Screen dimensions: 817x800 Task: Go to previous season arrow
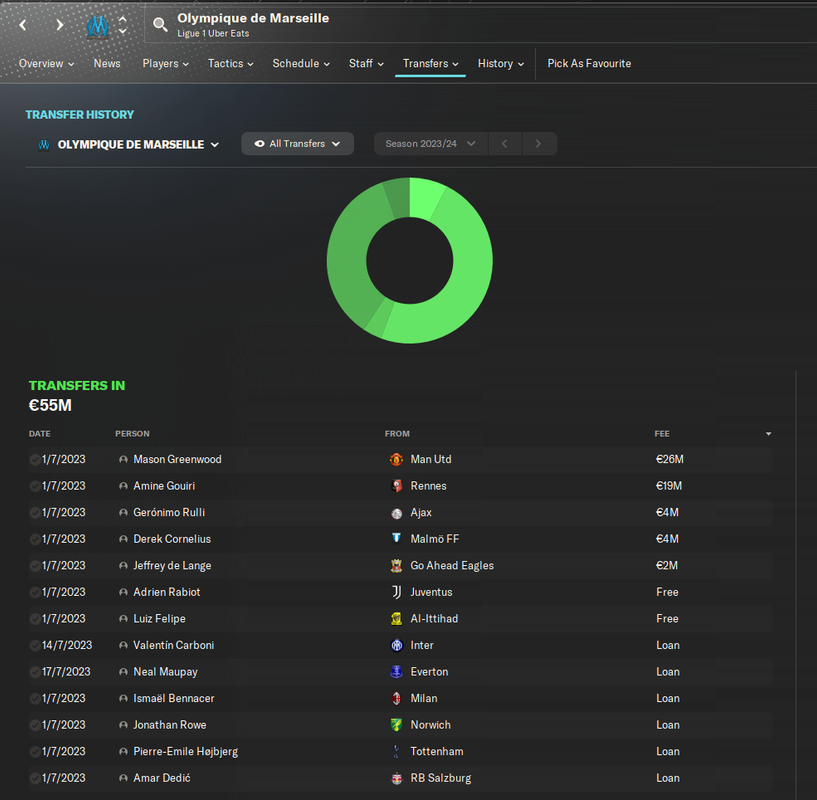504,144
